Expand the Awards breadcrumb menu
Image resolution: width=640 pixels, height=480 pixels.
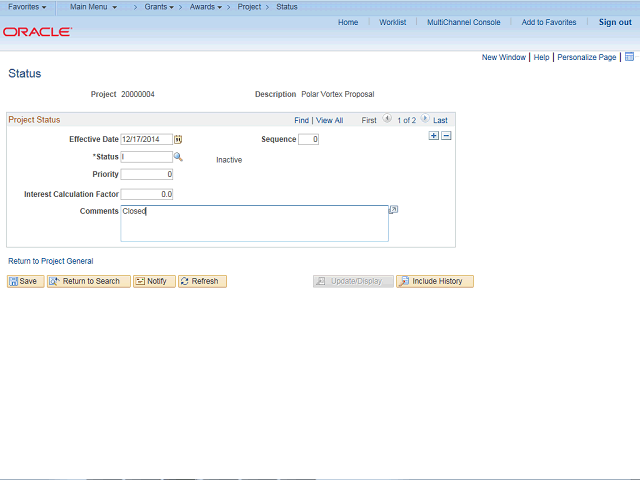click(x=206, y=7)
